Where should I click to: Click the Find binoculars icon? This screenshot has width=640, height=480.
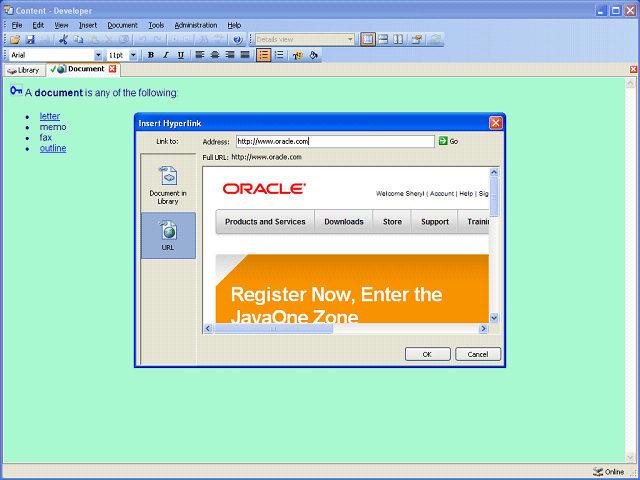[203, 40]
